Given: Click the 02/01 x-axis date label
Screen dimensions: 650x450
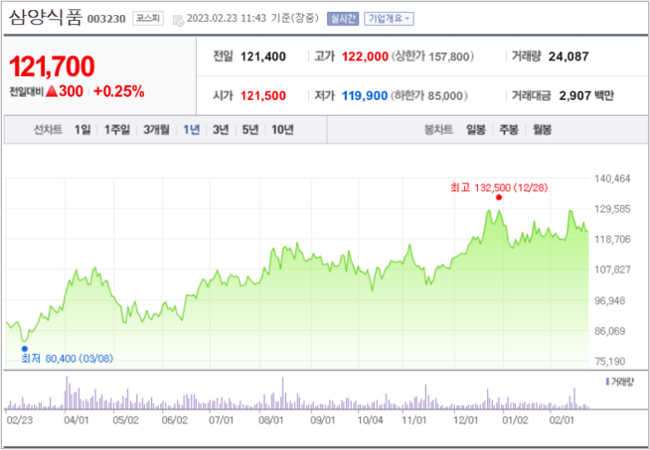Looking at the screenshot, I should point(562,420).
